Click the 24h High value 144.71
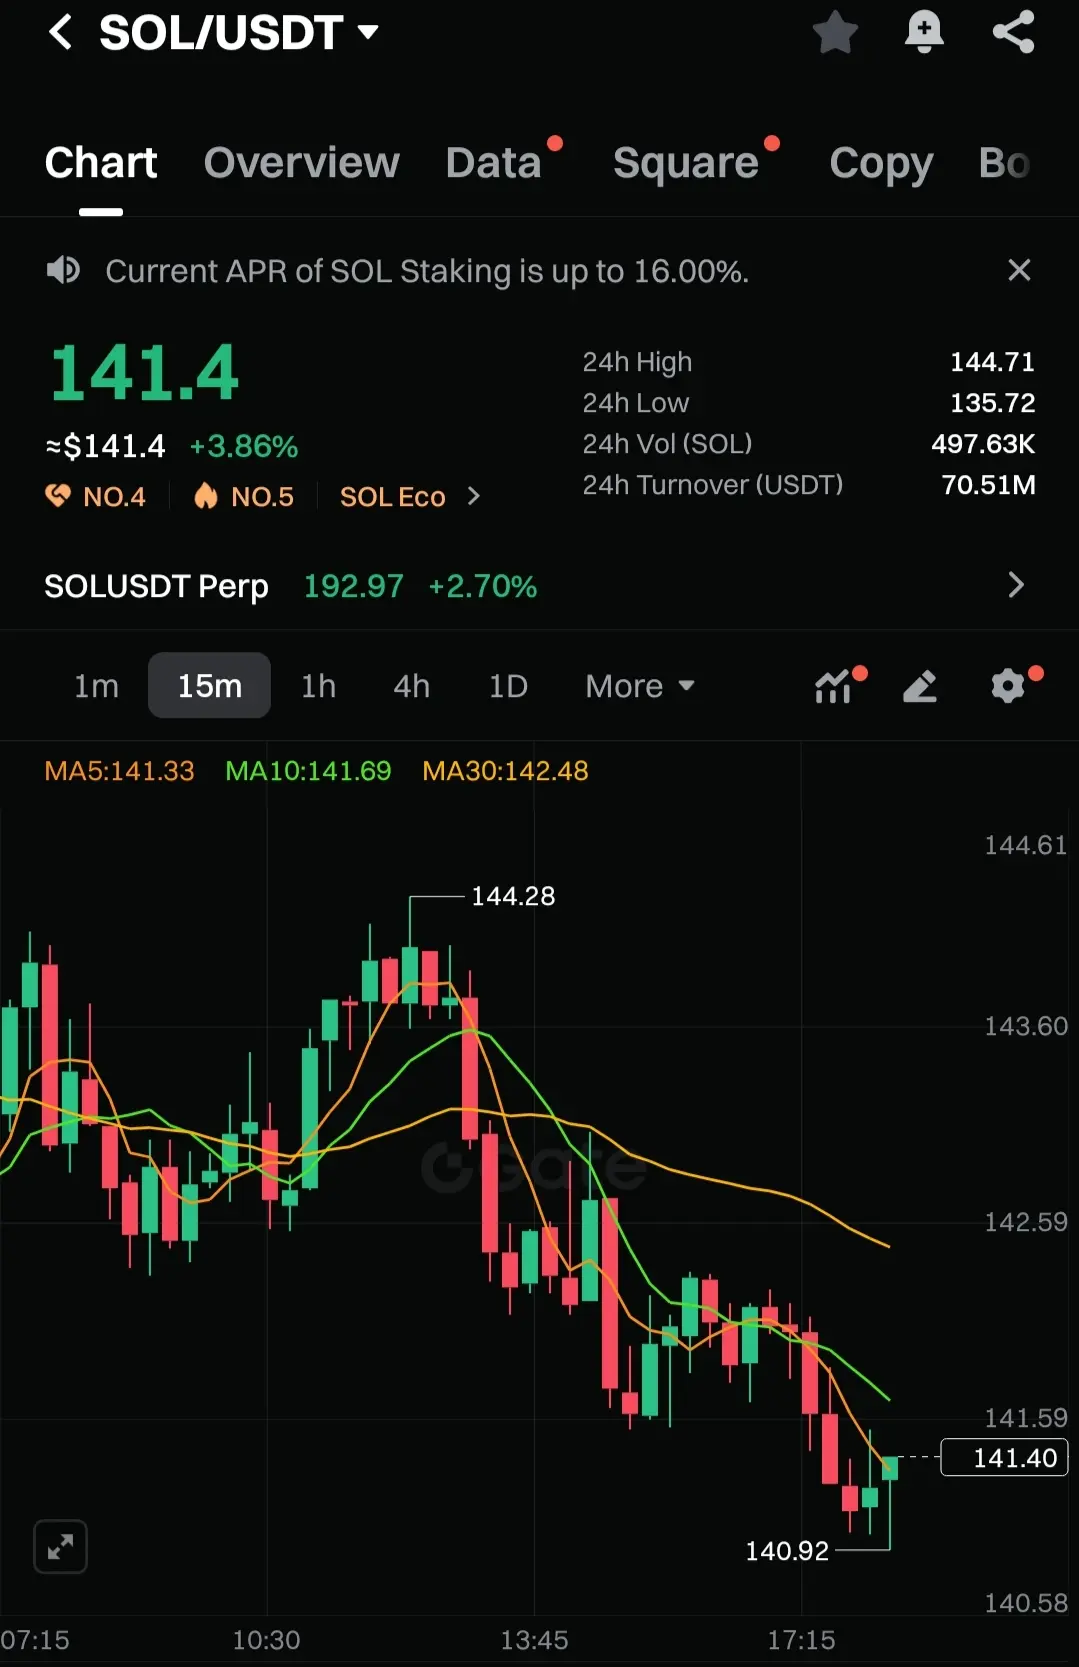1079x1667 pixels. (992, 362)
